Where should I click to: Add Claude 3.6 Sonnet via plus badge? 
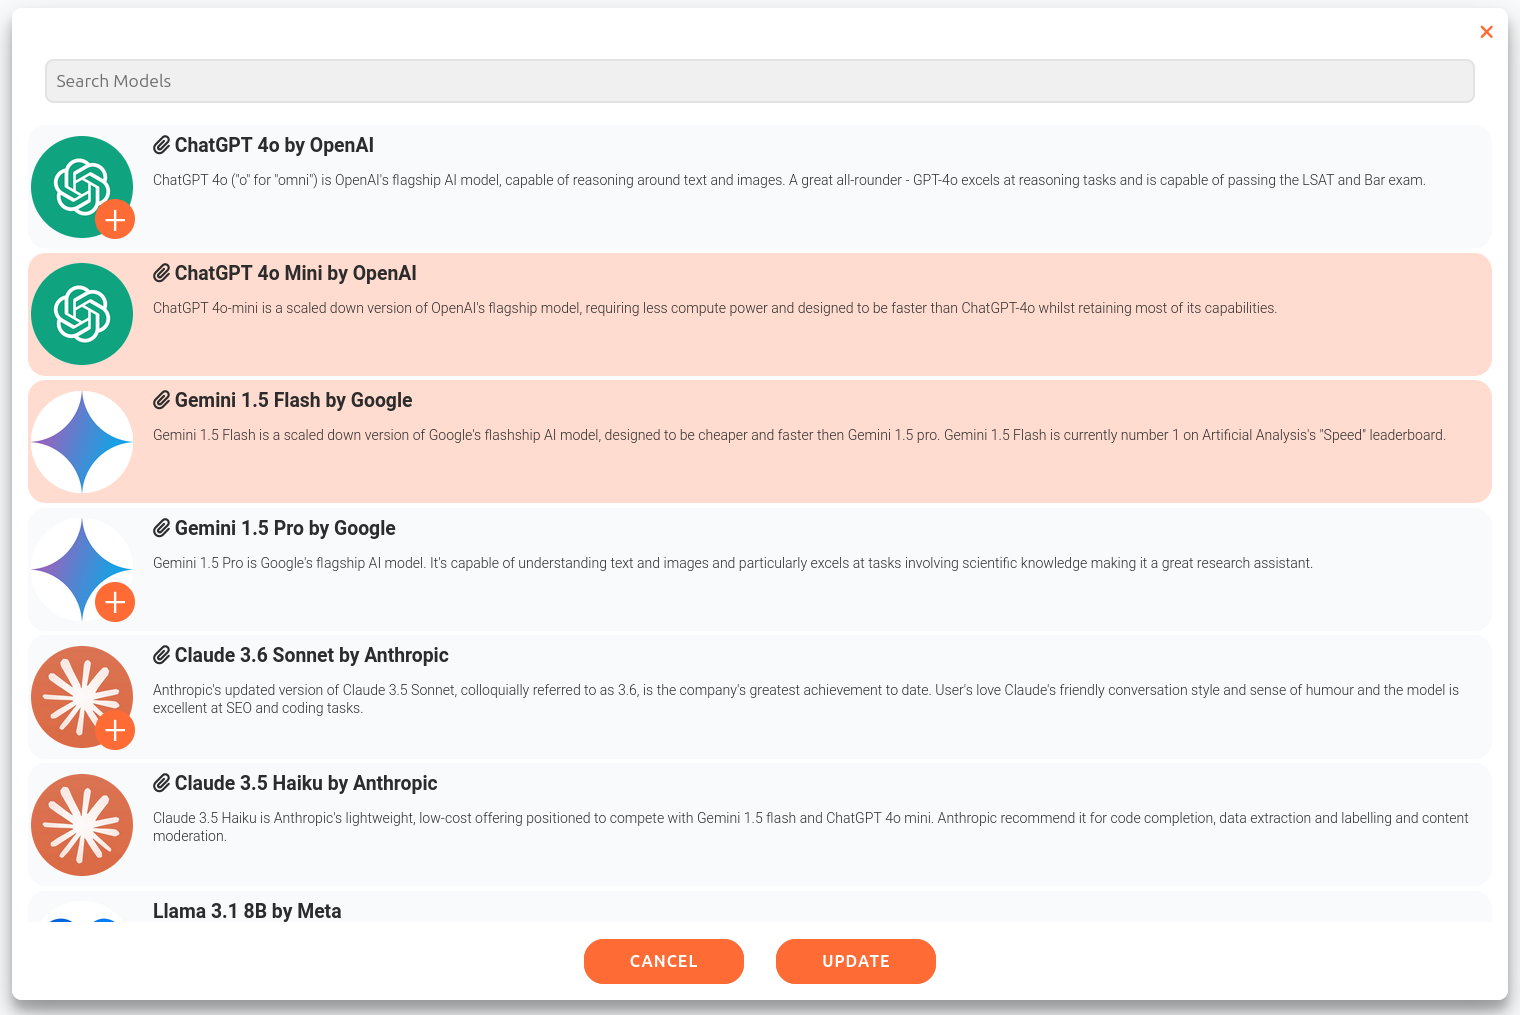(115, 730)
